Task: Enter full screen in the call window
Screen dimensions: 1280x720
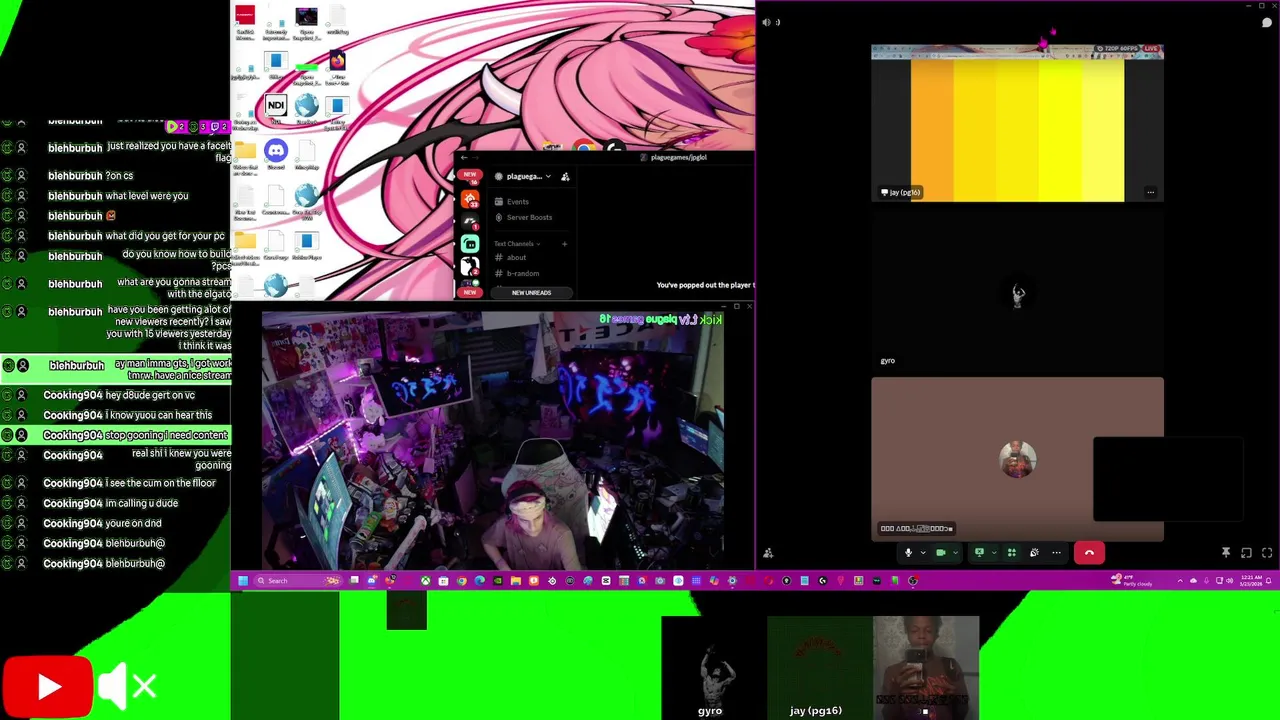Action: click(1267, 552)
